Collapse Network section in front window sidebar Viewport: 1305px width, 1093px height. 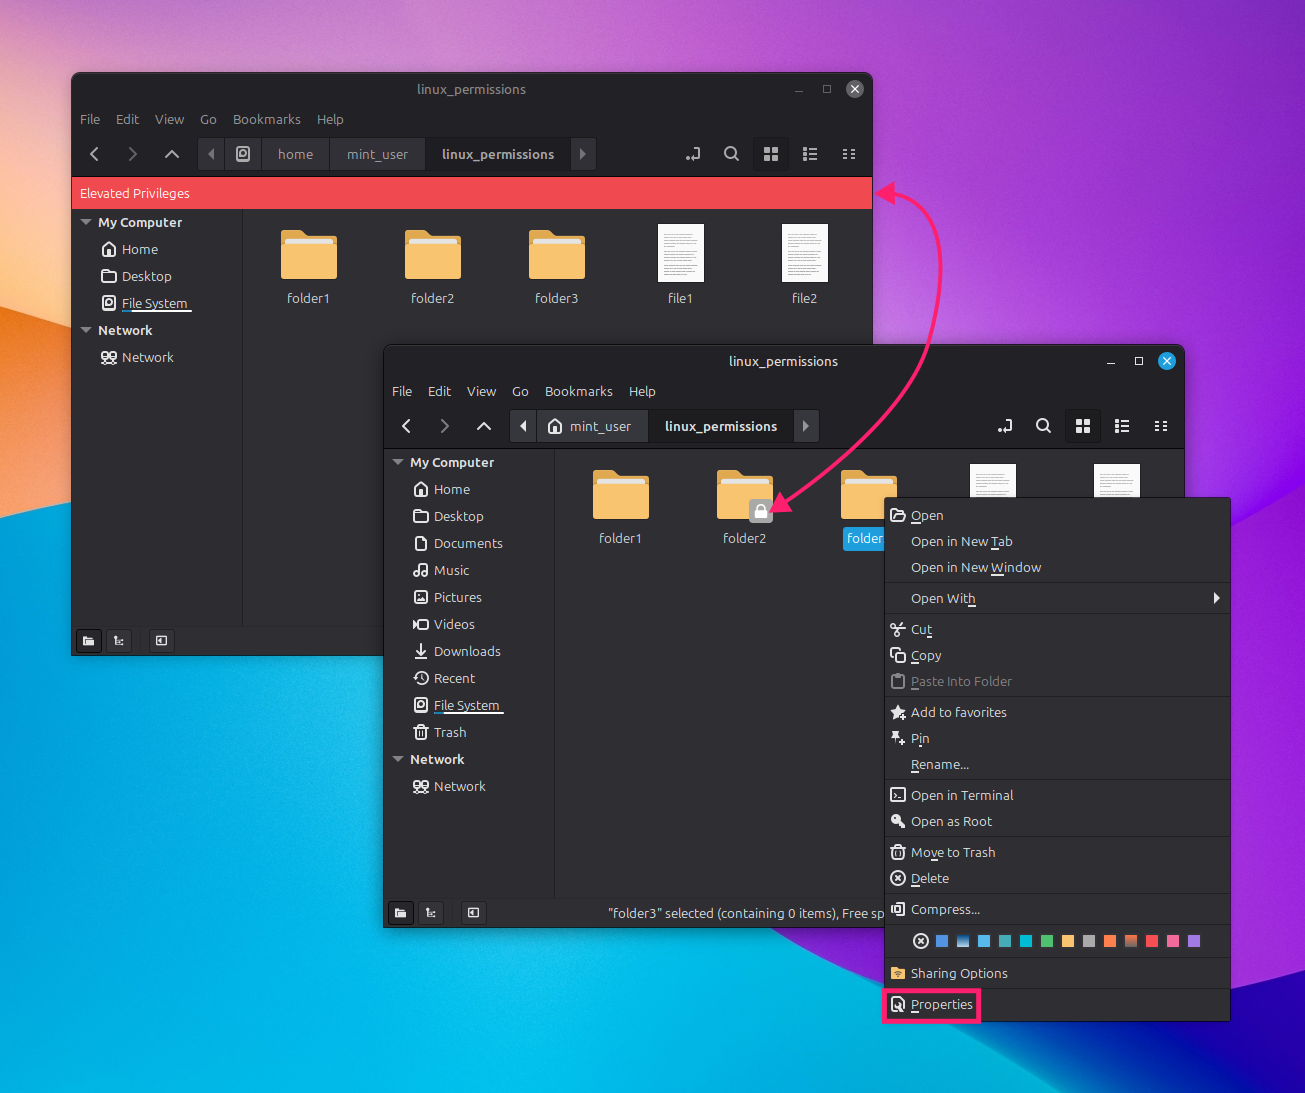tap(399, 759)
